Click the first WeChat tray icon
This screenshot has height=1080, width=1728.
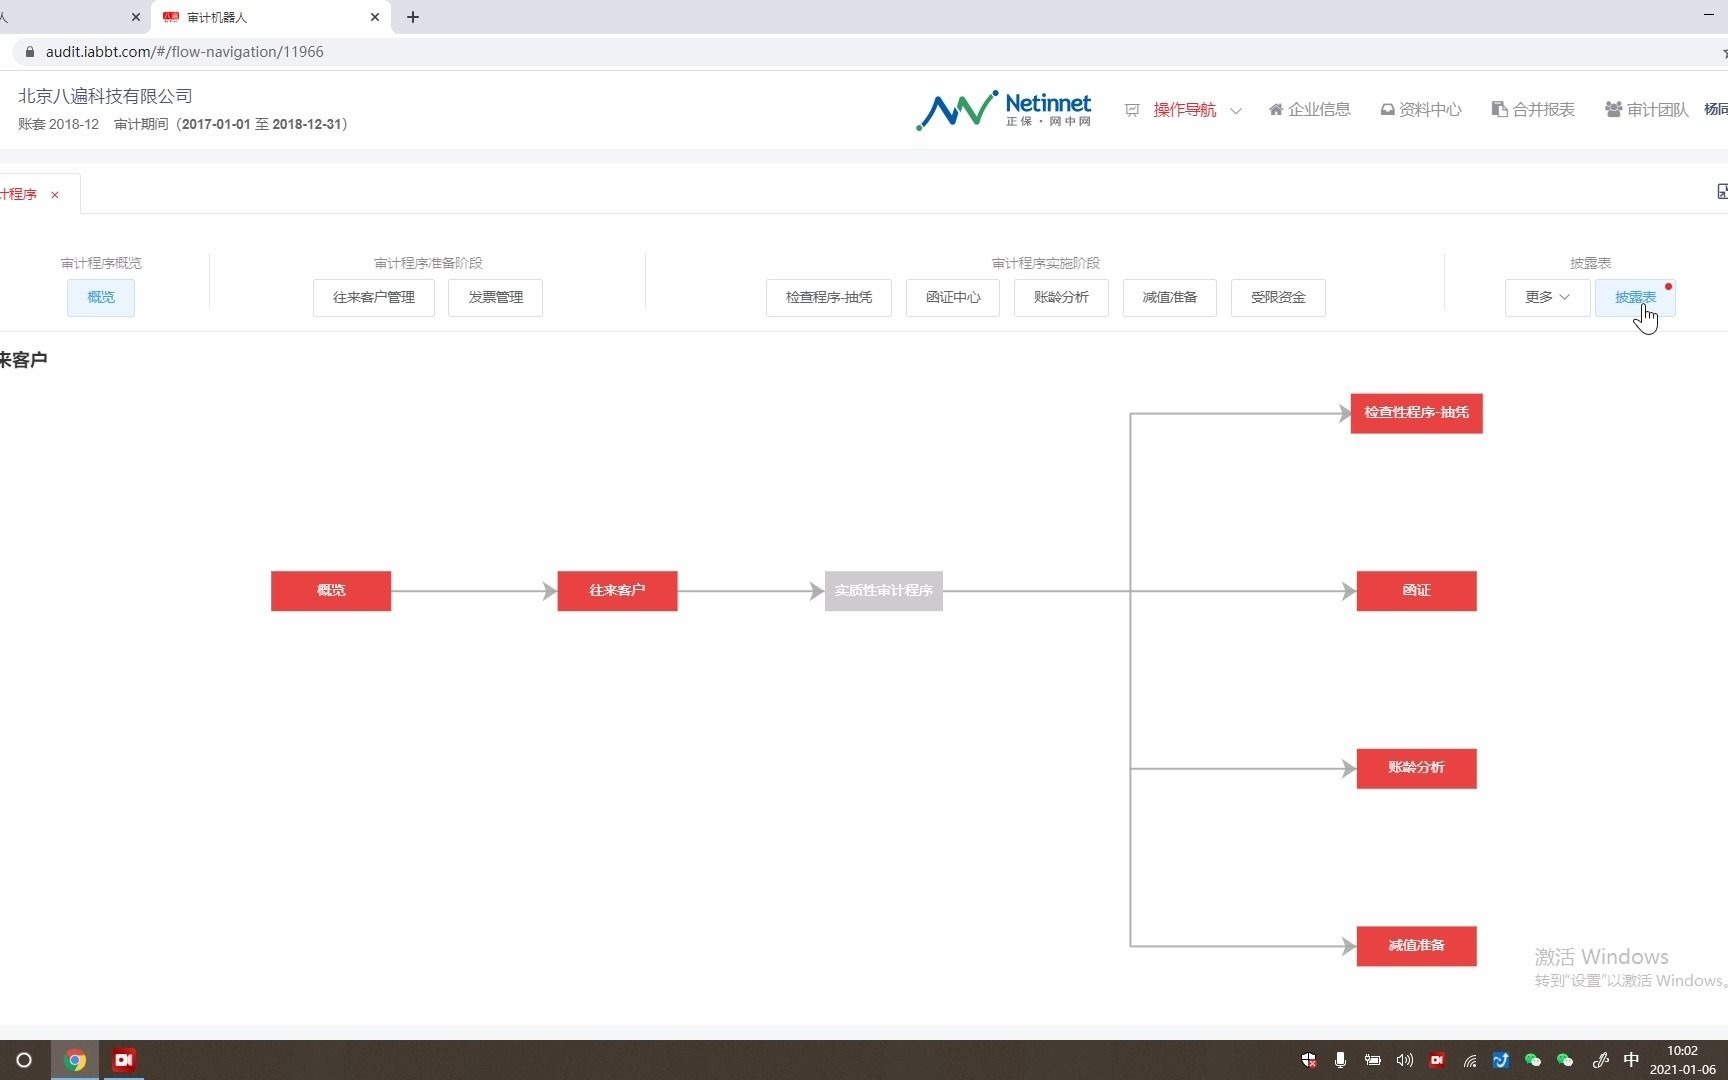[x=1533, y=1060]
